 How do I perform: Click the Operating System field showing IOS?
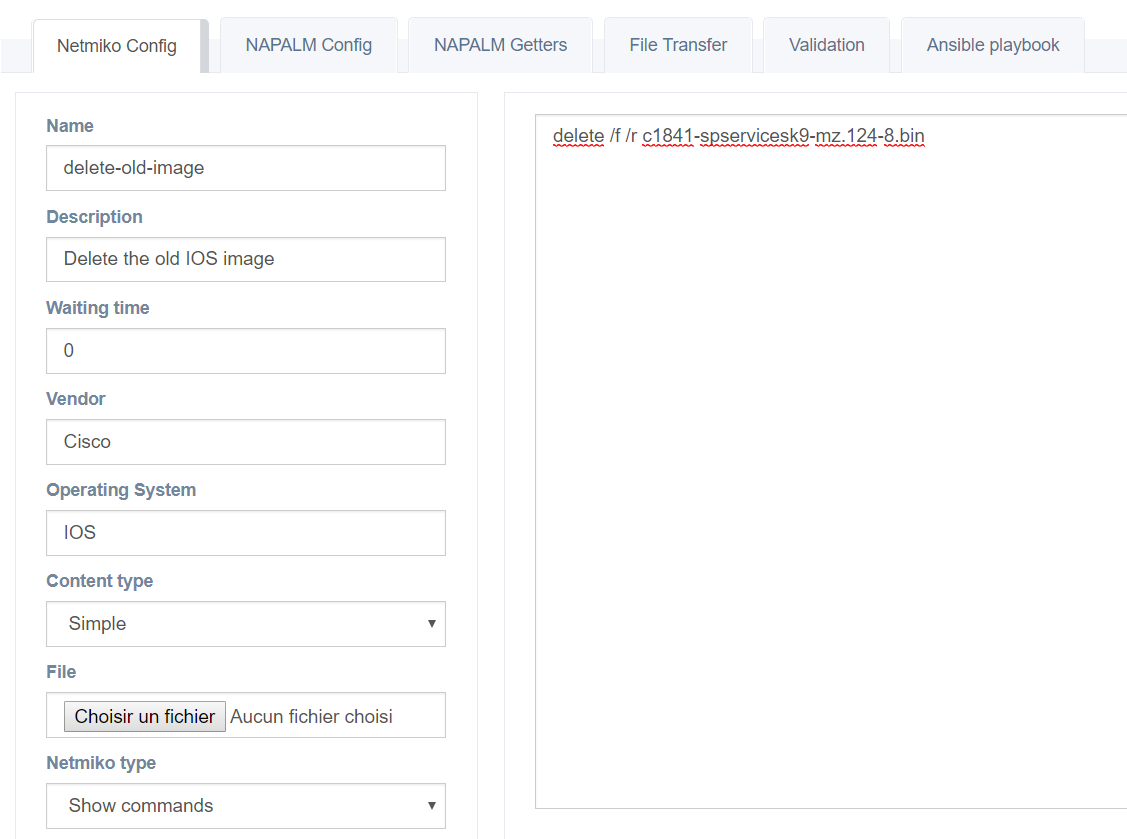(246, 533)
